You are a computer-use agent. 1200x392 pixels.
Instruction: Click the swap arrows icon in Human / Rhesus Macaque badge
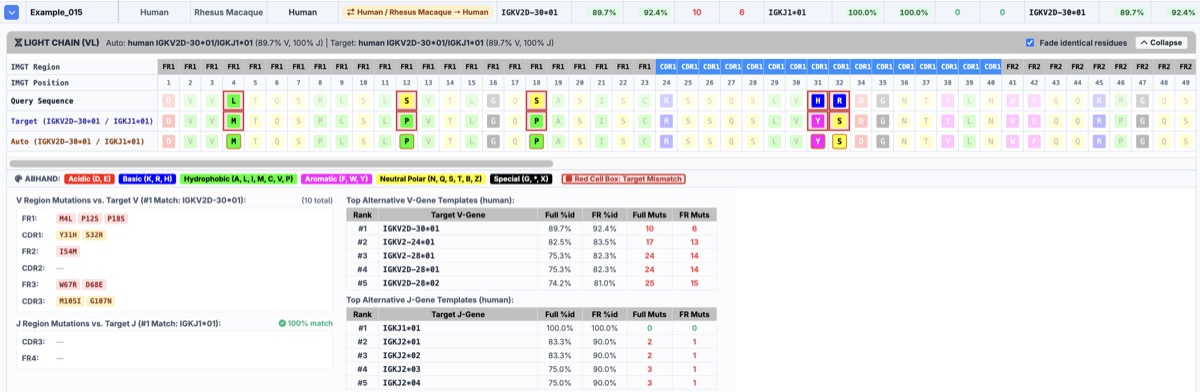point(351,12)
